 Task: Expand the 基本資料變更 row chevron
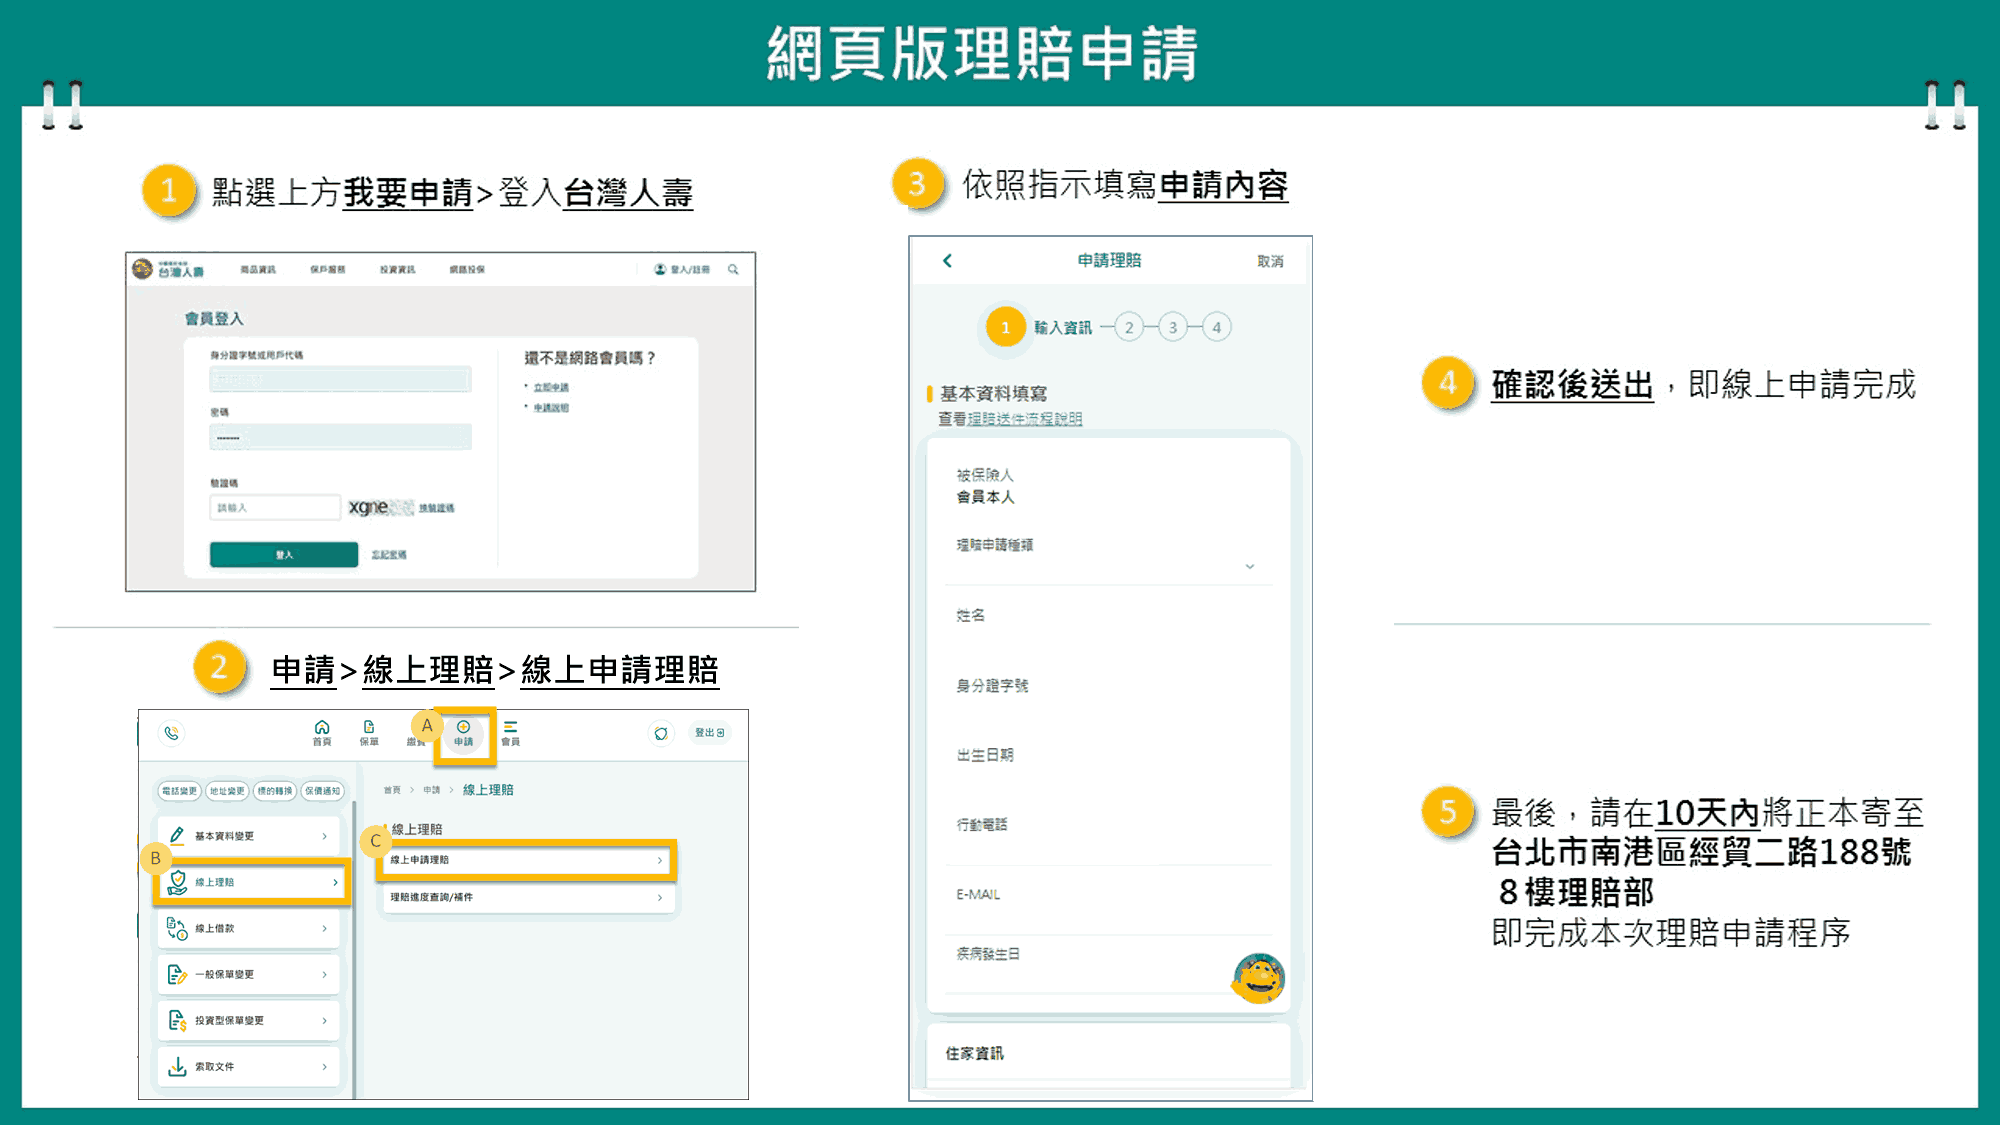(x=324, y=836)
